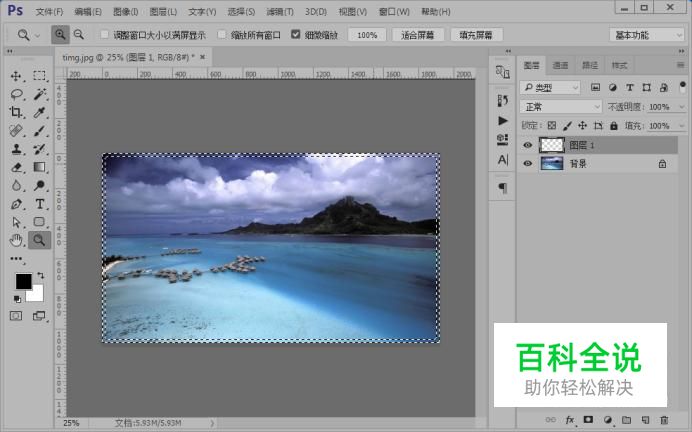
Task: Uncheck the 细微缩放 checkbox
Action: 296,34
